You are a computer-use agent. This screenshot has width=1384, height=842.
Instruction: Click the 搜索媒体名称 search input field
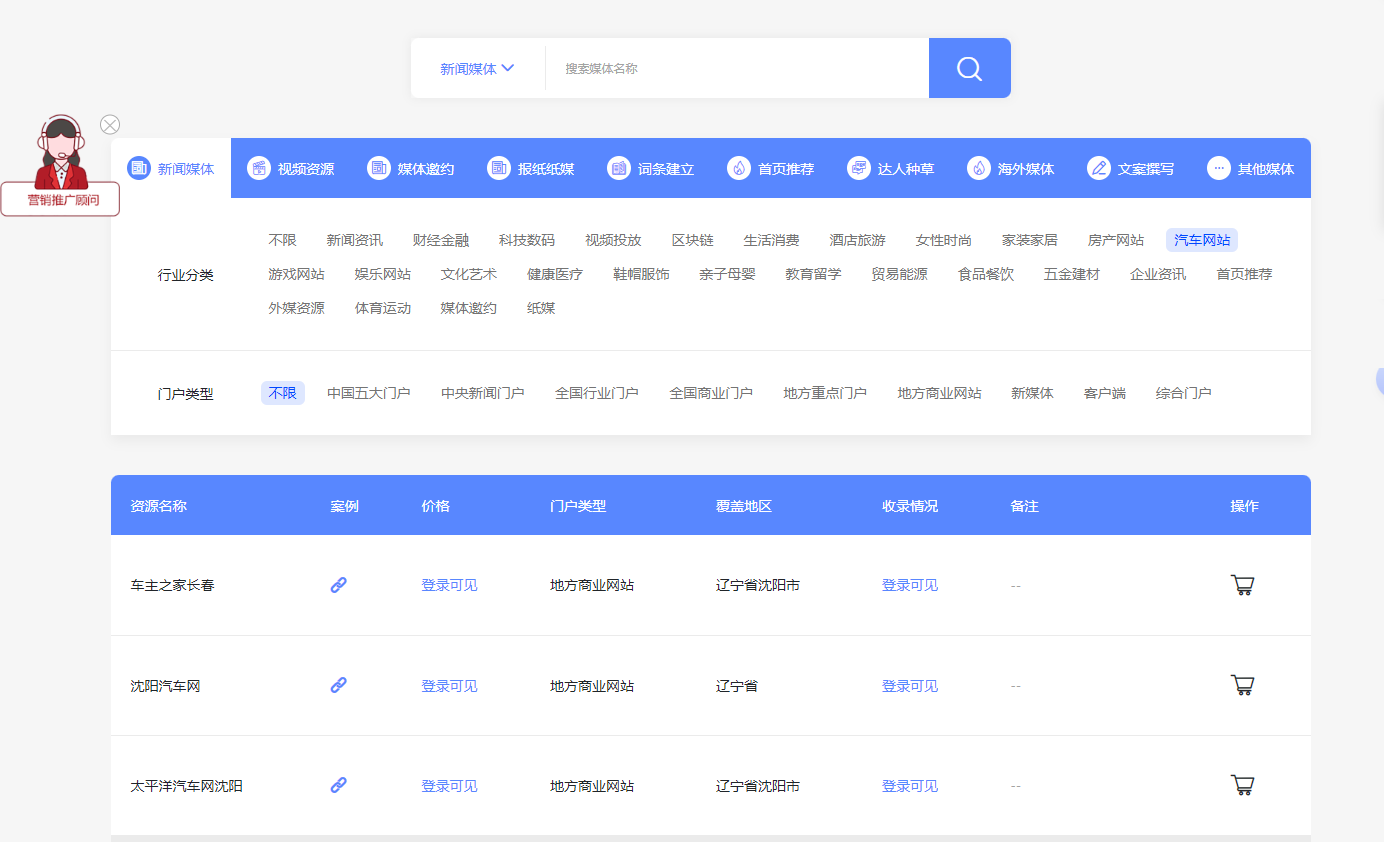tap(735, 69)
